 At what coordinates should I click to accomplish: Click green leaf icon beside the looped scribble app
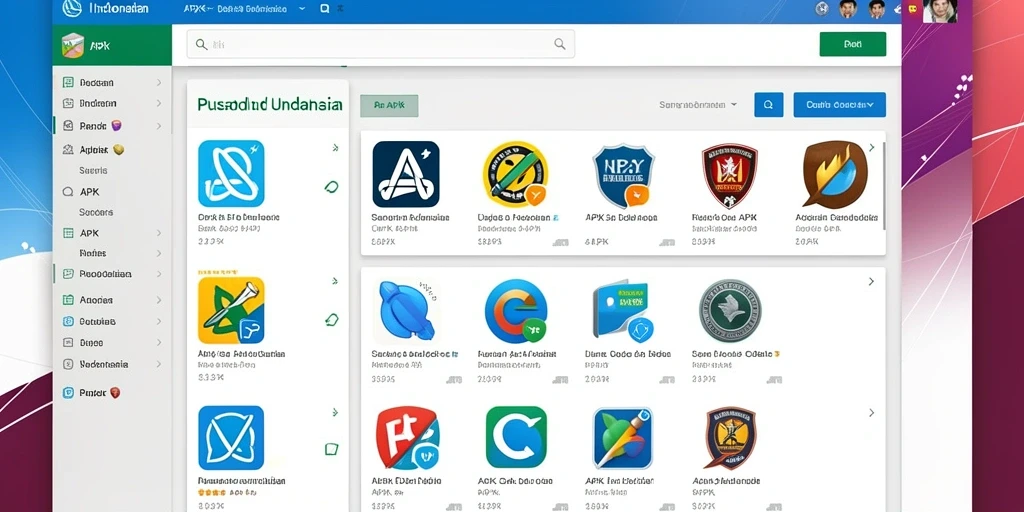(332, 187)
